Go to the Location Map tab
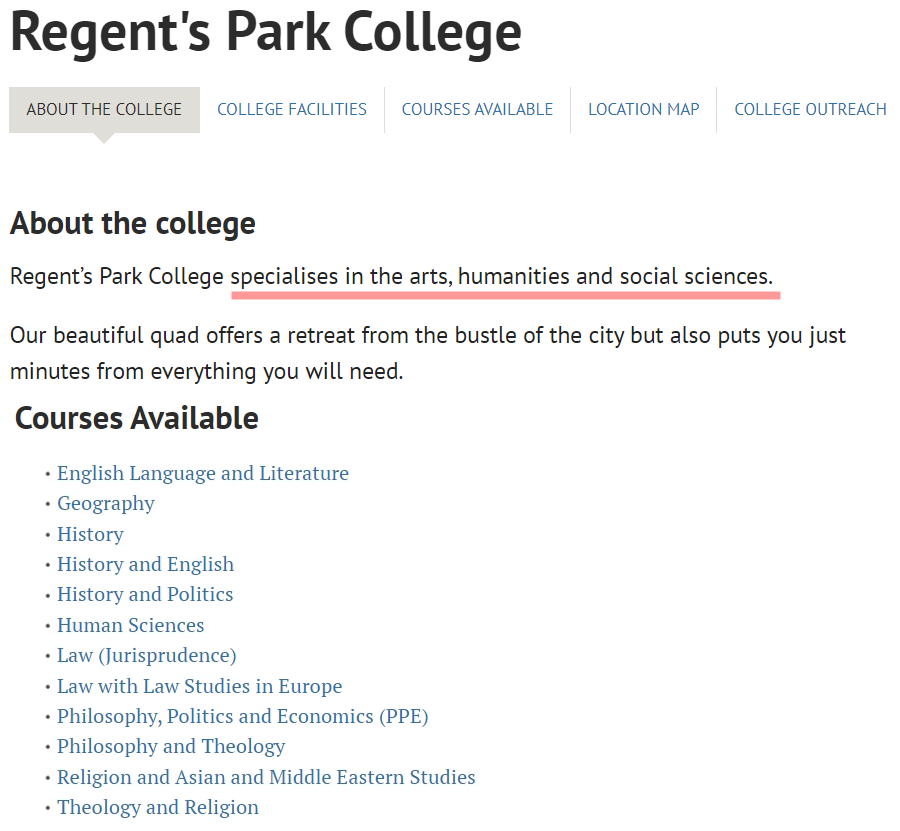This screenshot has height=831, width=900. coord(643,110)
